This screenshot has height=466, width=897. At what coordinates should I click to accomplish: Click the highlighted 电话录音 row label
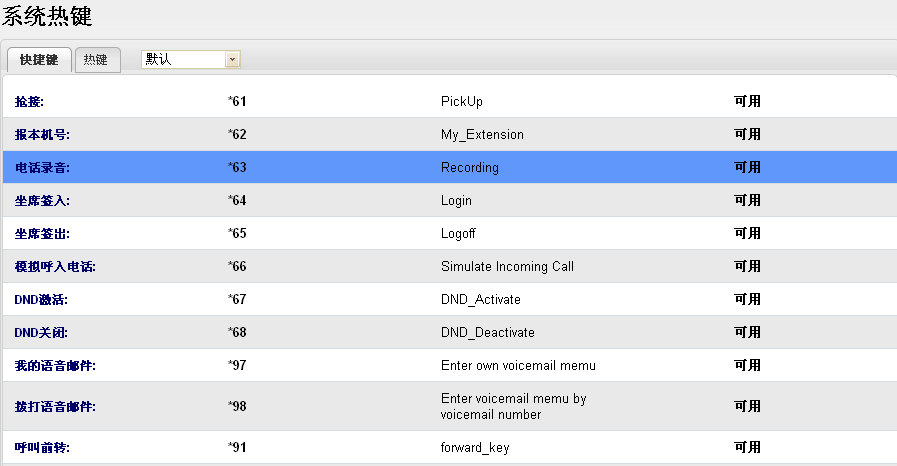click(42, 168)
